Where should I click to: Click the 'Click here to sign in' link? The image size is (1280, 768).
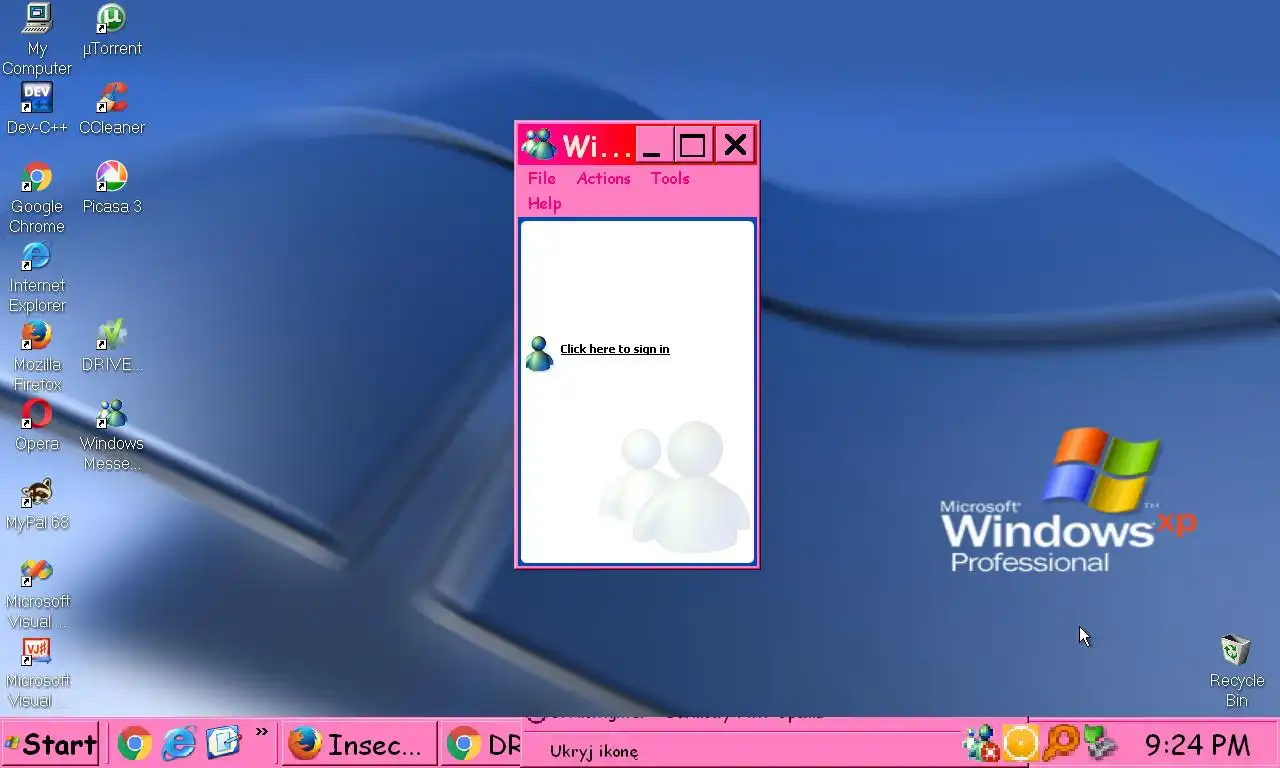pyautogui.click(x=615, y=349)
